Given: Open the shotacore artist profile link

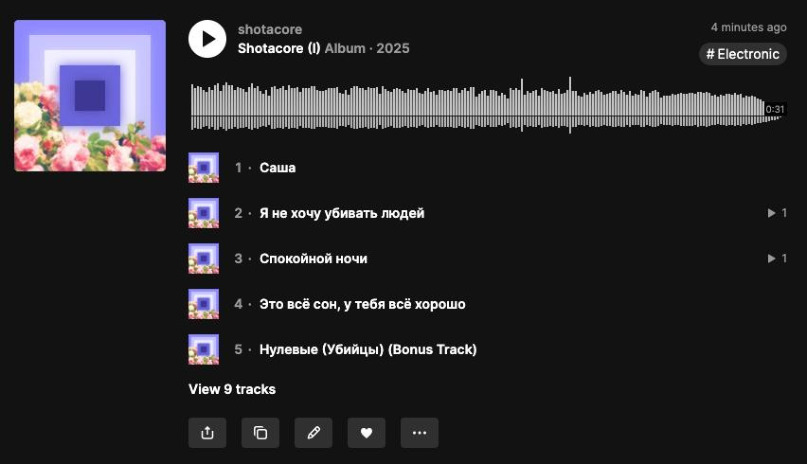Looking at the screenshot, I should point(270,29).
